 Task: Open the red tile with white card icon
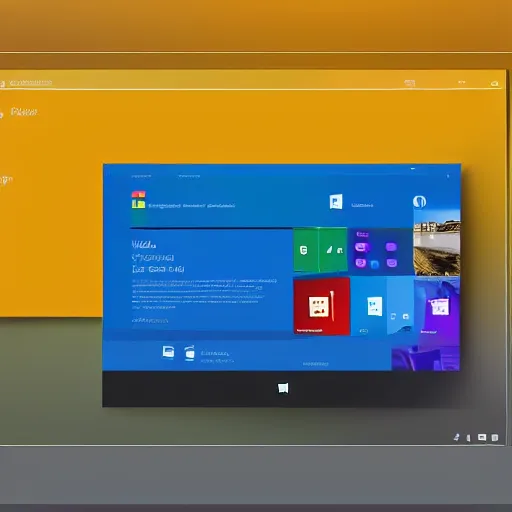click(321, 306)
